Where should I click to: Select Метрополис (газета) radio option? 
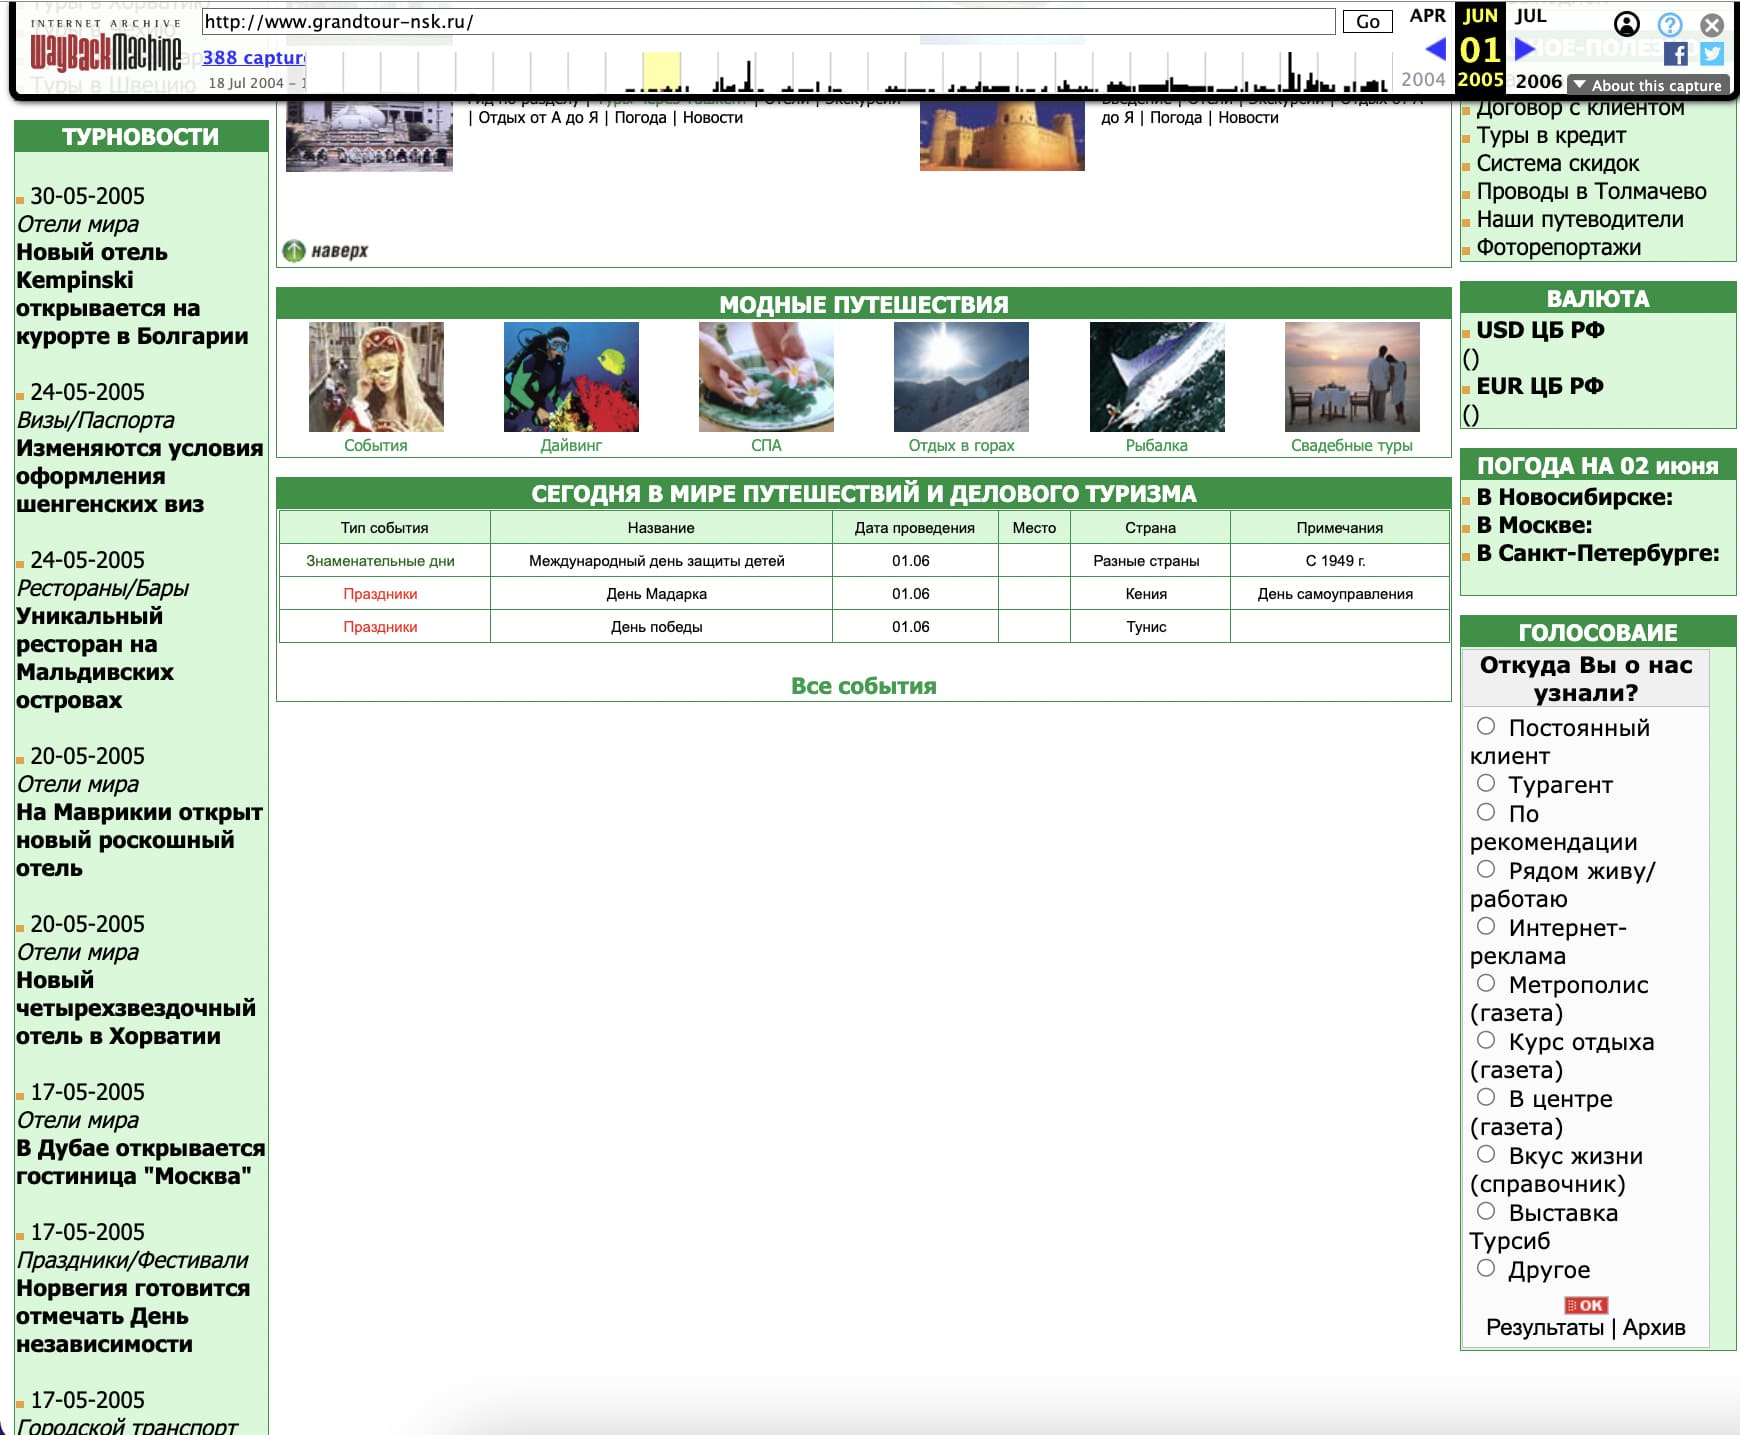point(1486,983)
